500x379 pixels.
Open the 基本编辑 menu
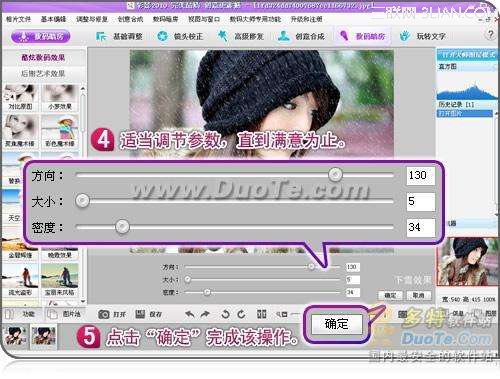point(53,19)
